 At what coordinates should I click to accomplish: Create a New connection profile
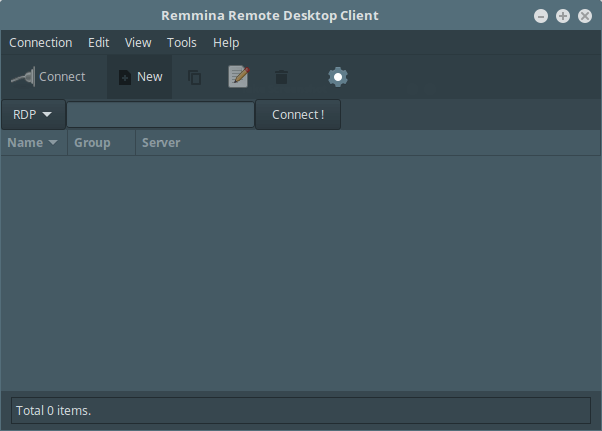pos(140,77)
